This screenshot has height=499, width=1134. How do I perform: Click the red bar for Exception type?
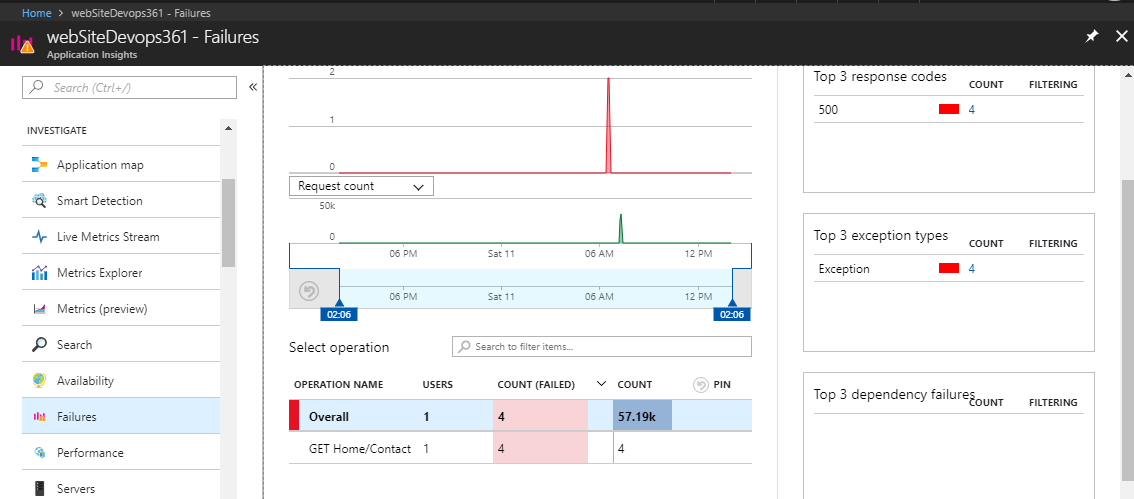[949, 268]
